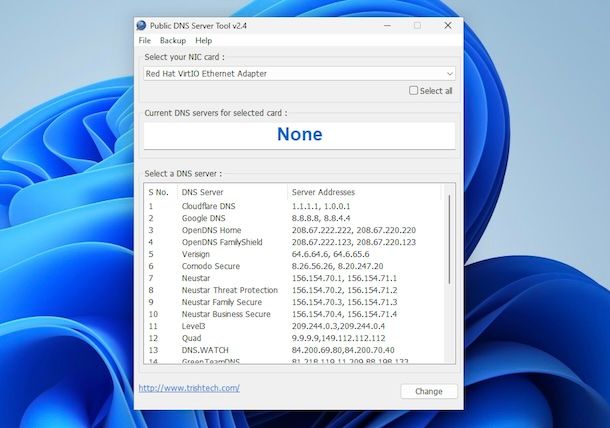Click address 8.8.8.8, 8.8.4.4
The height and width of the screenshot is (428, 610).
click(x=321, y=218)
